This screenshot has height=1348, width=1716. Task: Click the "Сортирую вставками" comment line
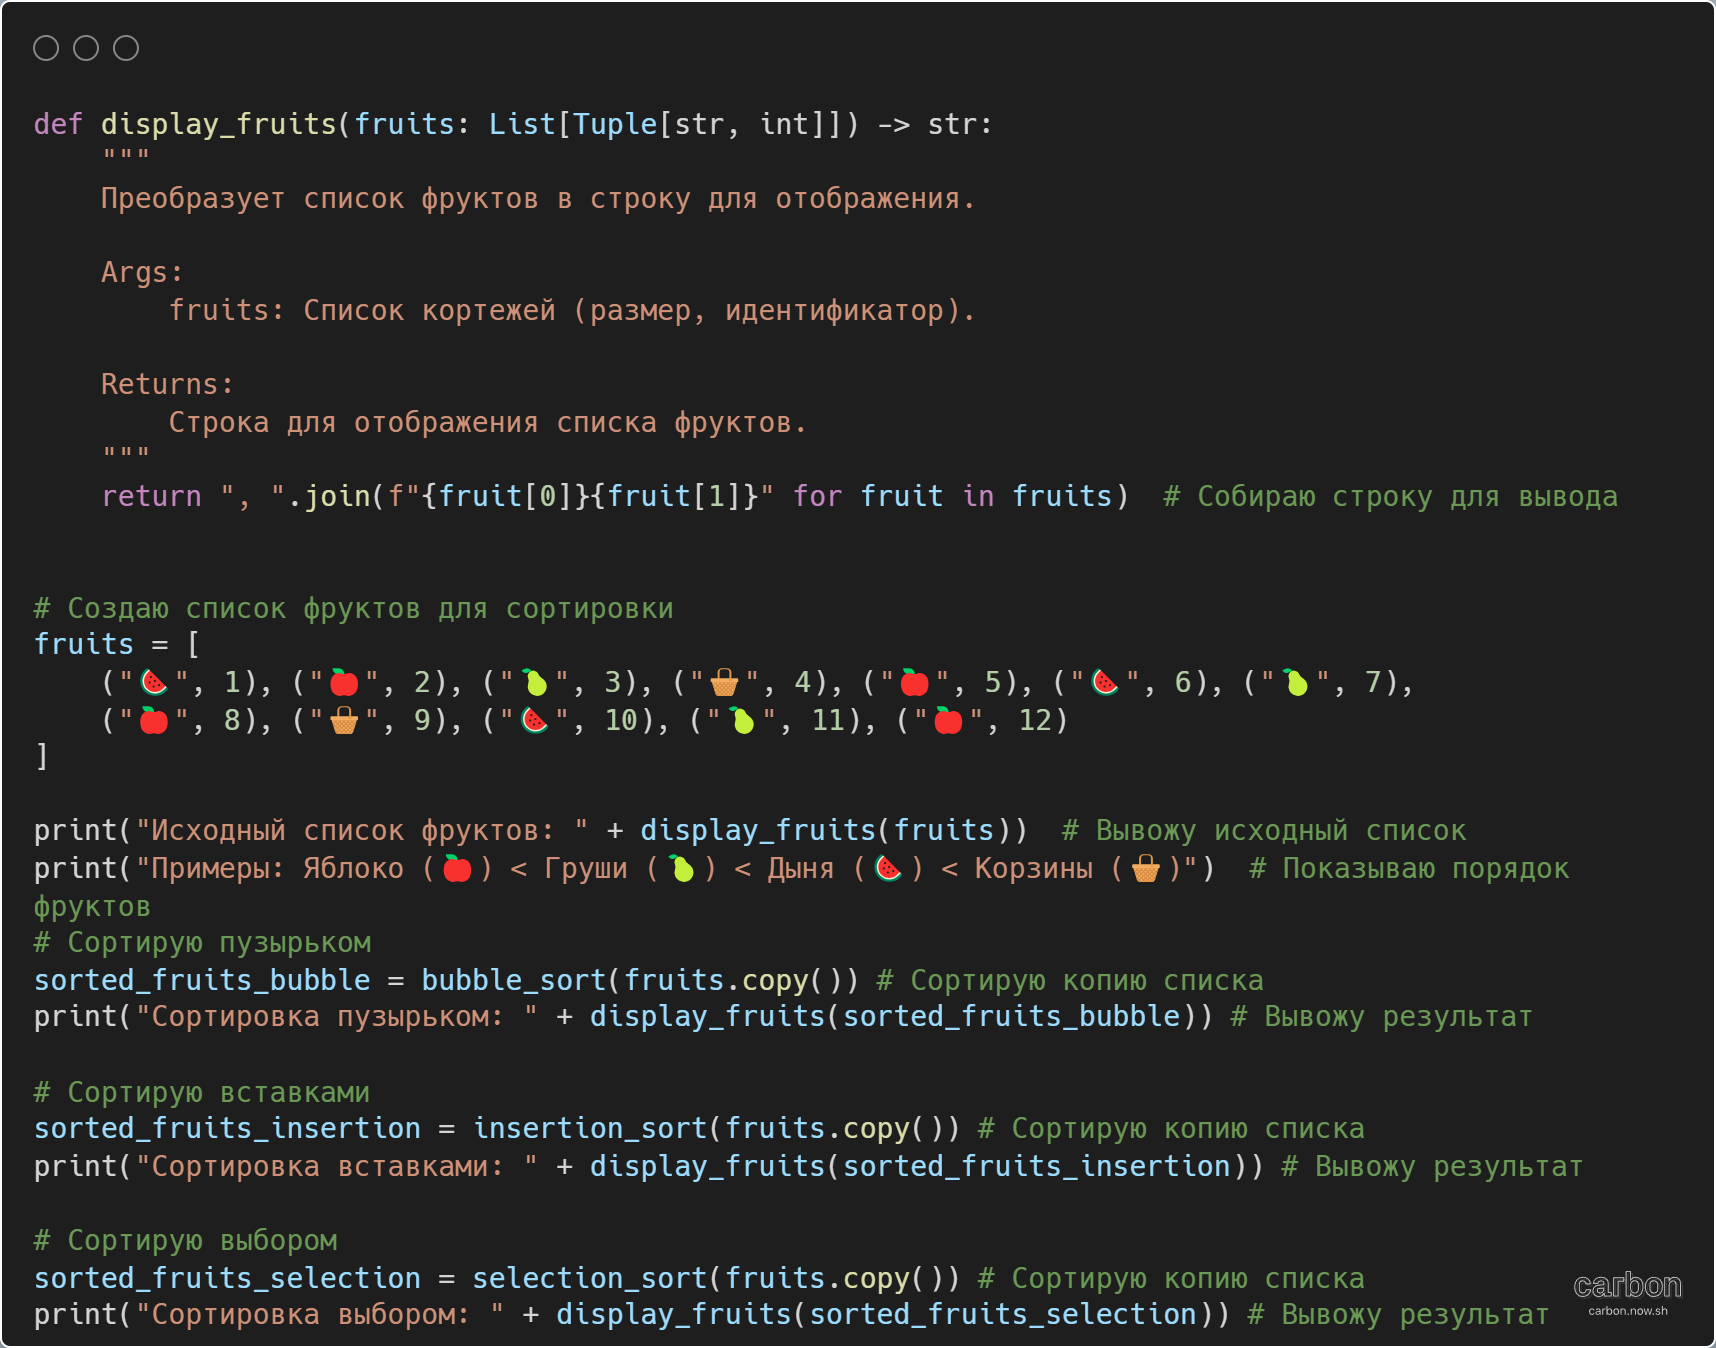click(x=202, y=1093)
